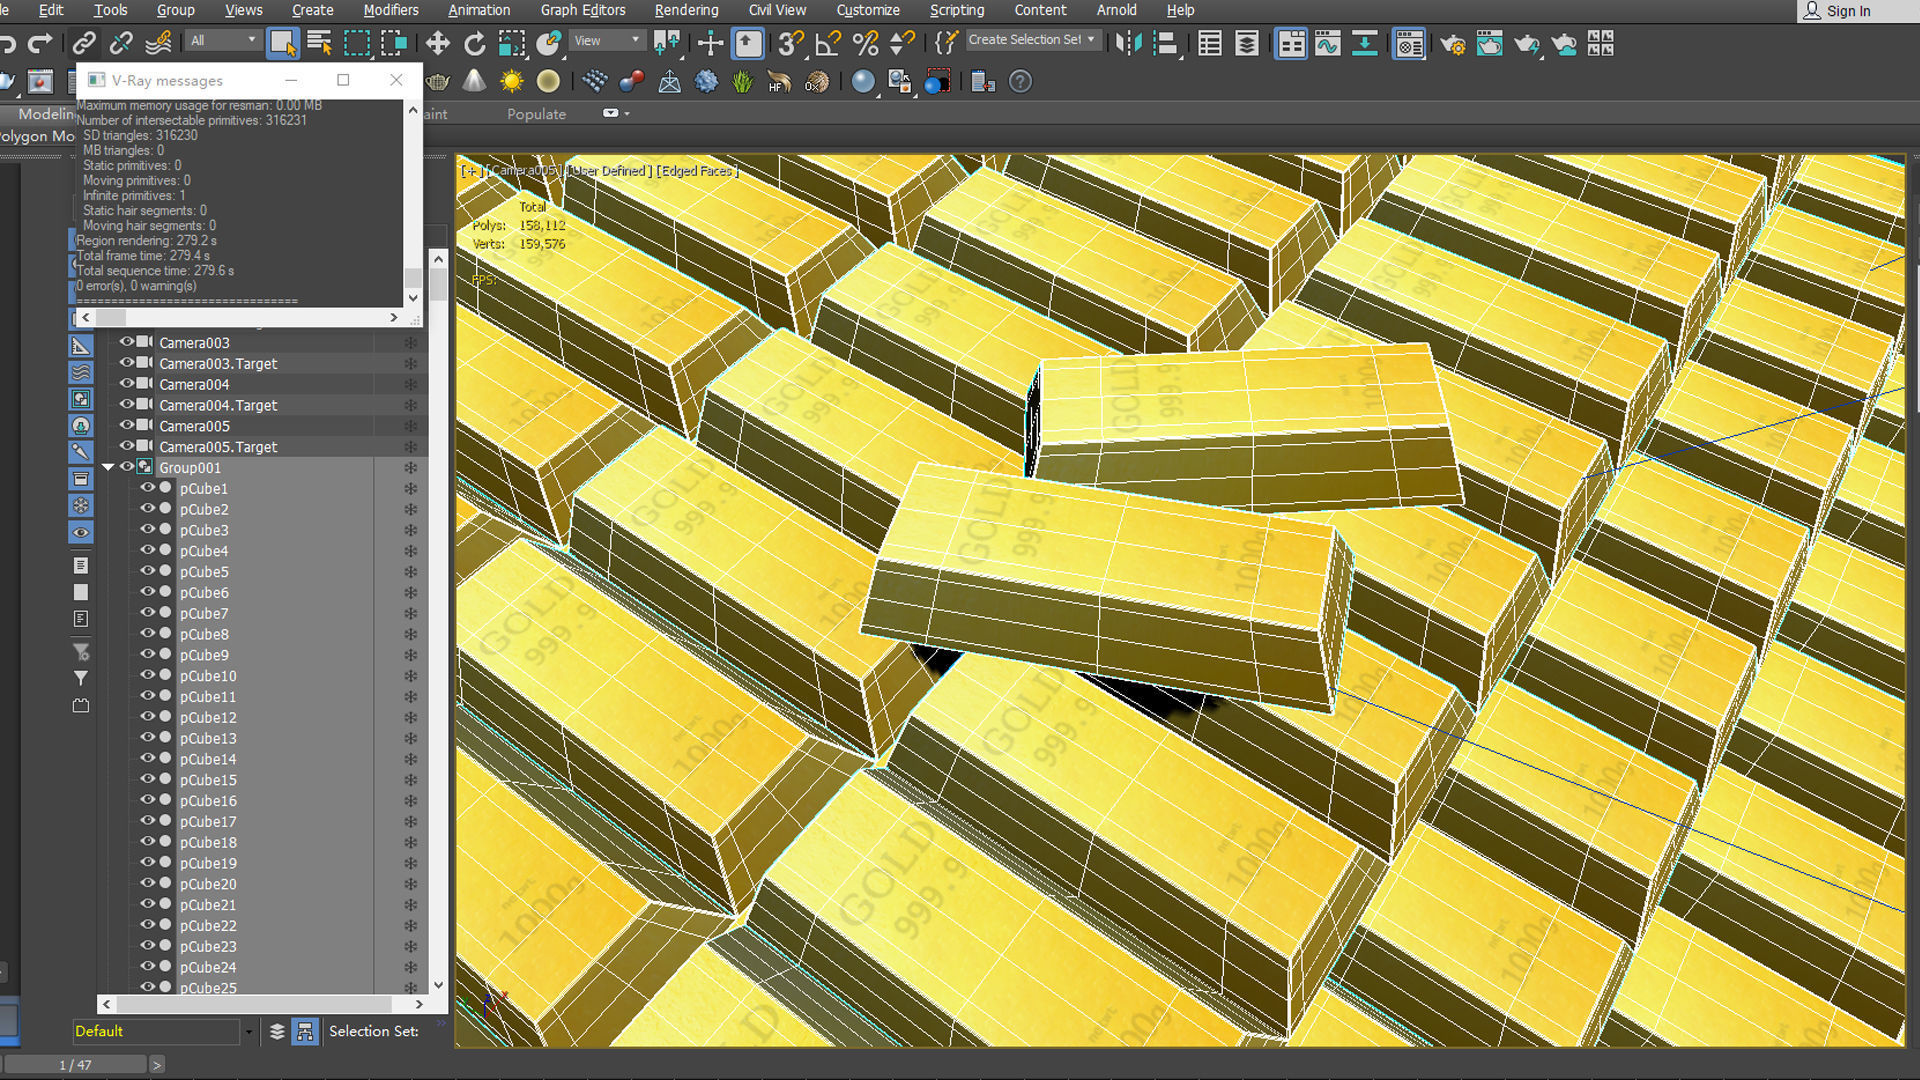The width and height of the screenshot is (1920, 1080).
Task: Toggle the Window/Crossing selection mode
Action: [x=394, y=43]
